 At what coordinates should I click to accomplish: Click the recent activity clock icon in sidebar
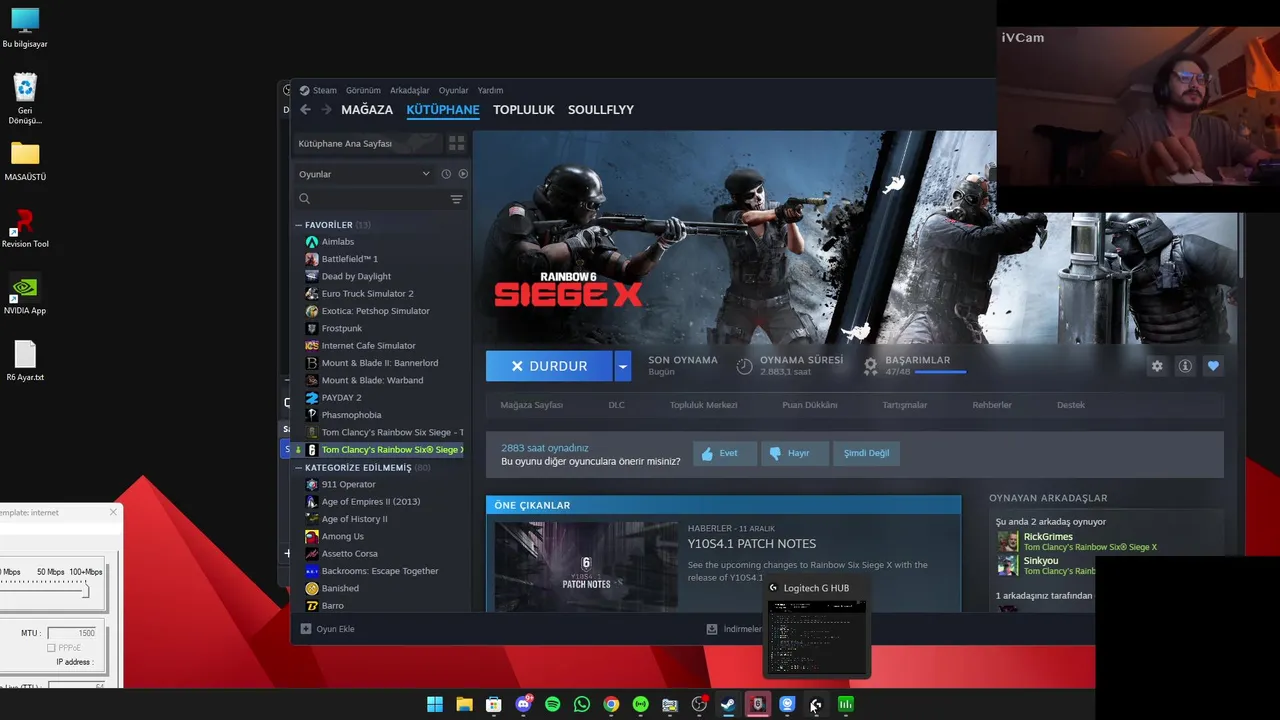[446, 174]
